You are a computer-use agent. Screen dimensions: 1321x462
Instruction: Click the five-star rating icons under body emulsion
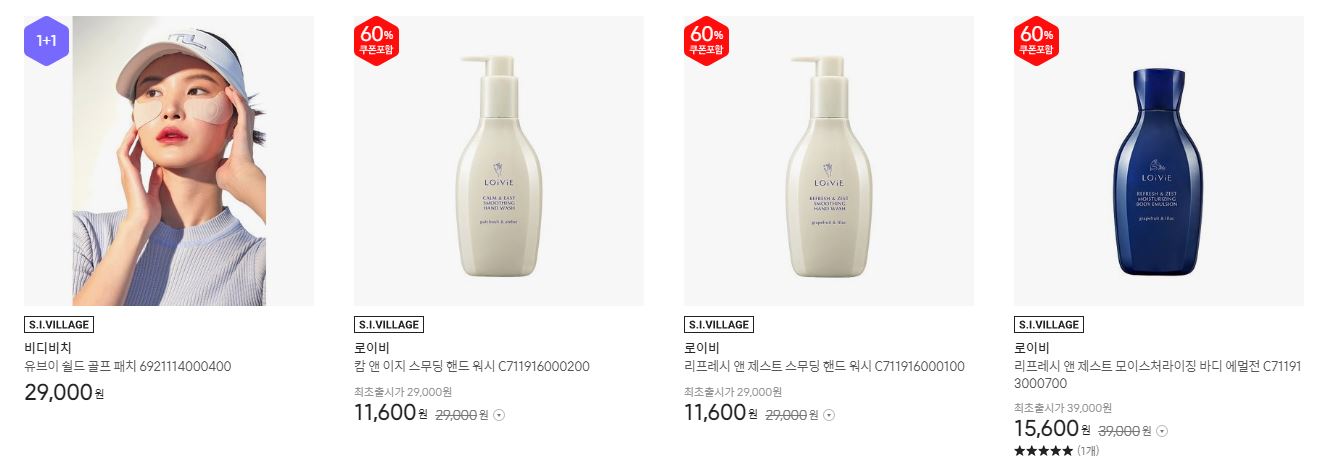(x=1043, y=451)
